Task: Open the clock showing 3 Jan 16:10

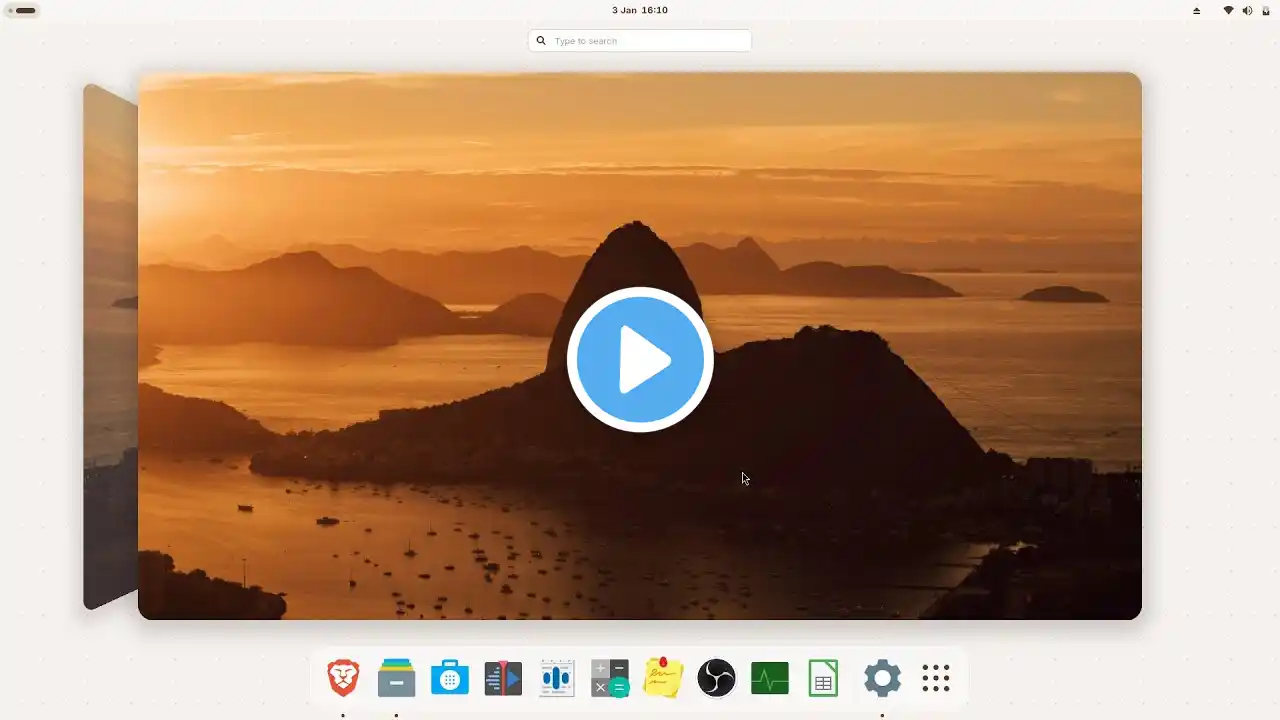Action: [640, 10]
